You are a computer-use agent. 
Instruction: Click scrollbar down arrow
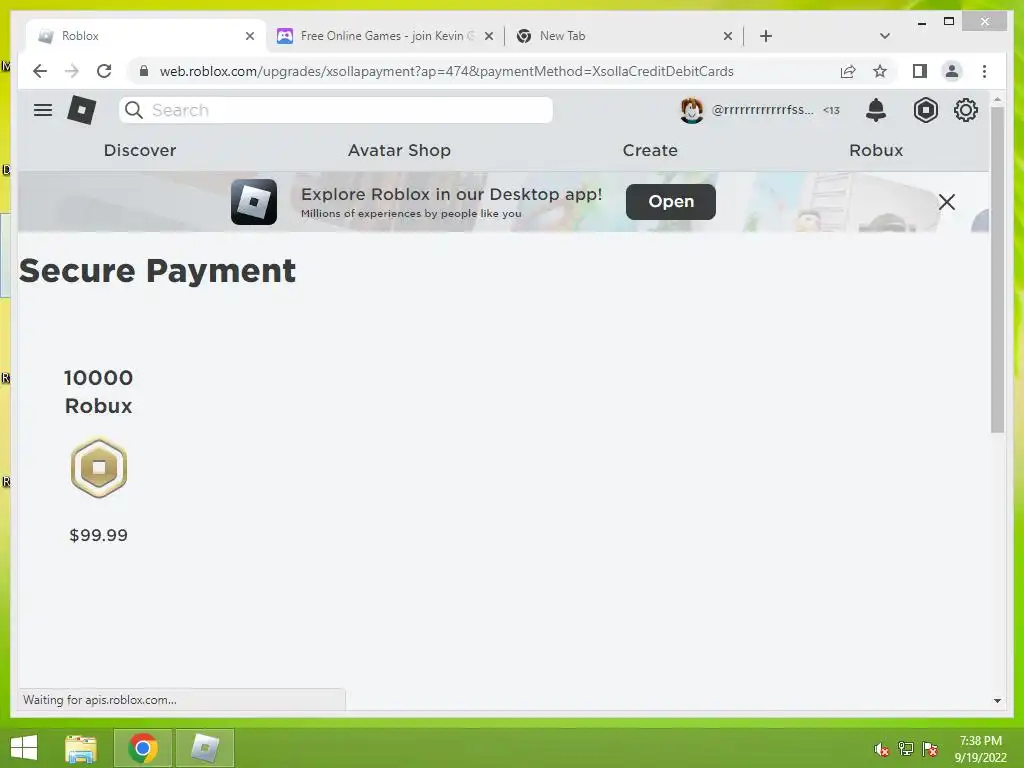pos(997,700)
